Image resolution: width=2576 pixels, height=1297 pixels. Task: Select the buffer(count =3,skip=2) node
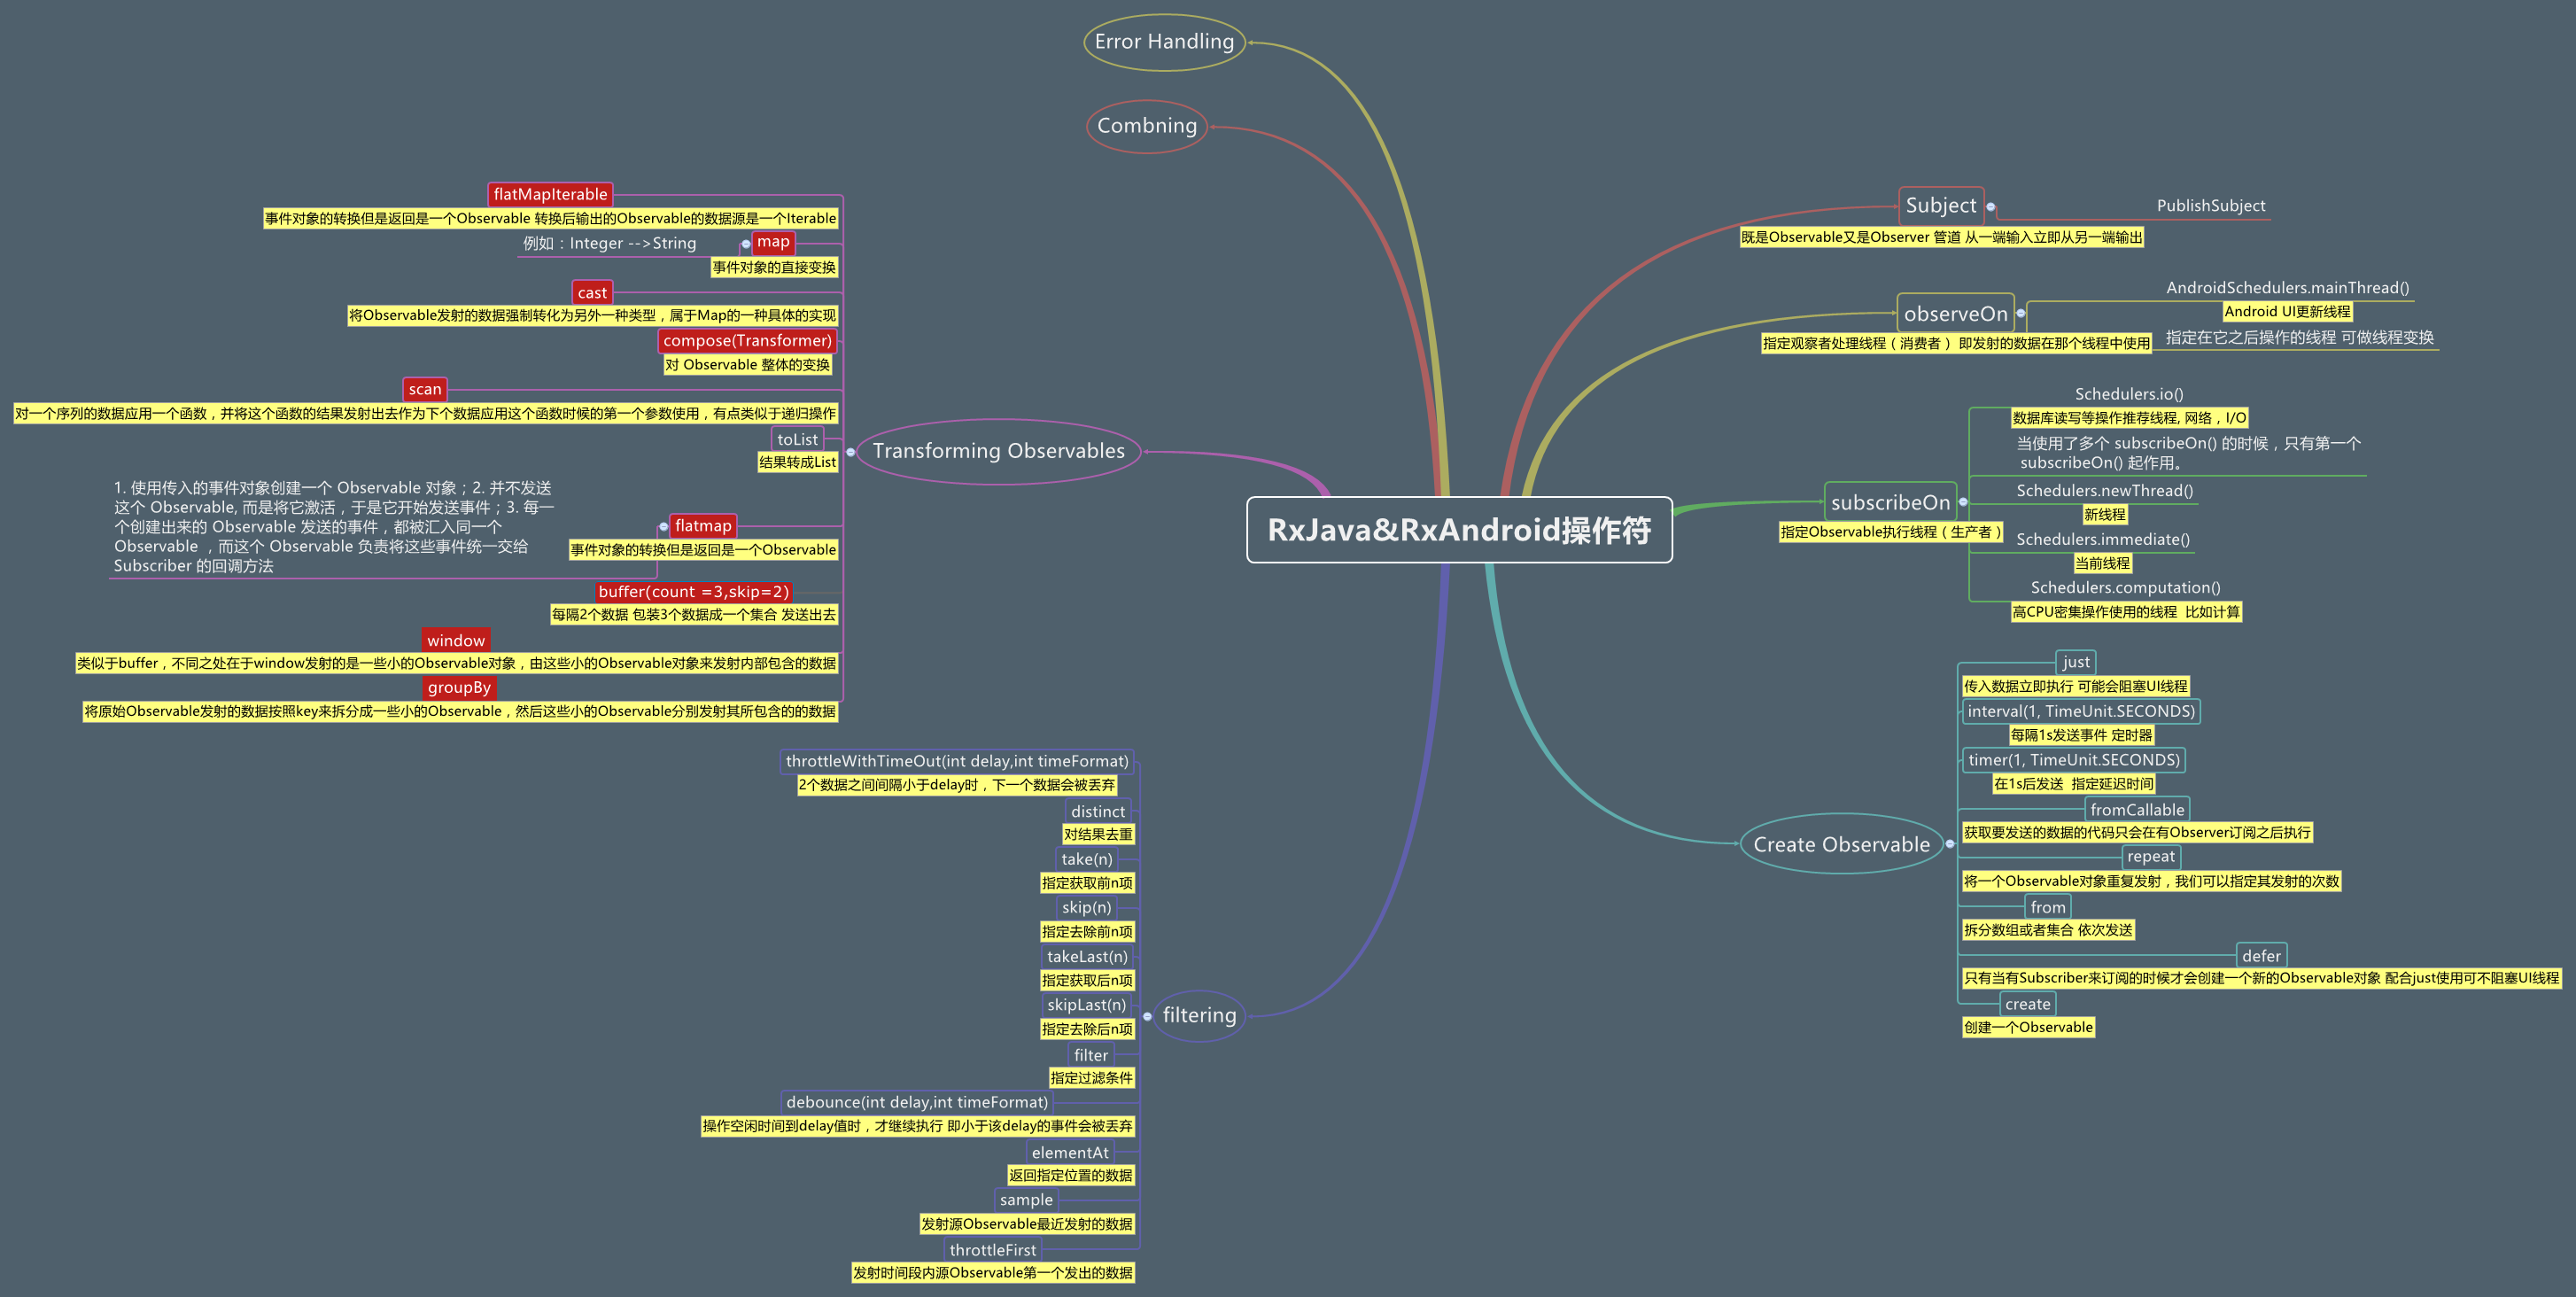coord(694,592)
